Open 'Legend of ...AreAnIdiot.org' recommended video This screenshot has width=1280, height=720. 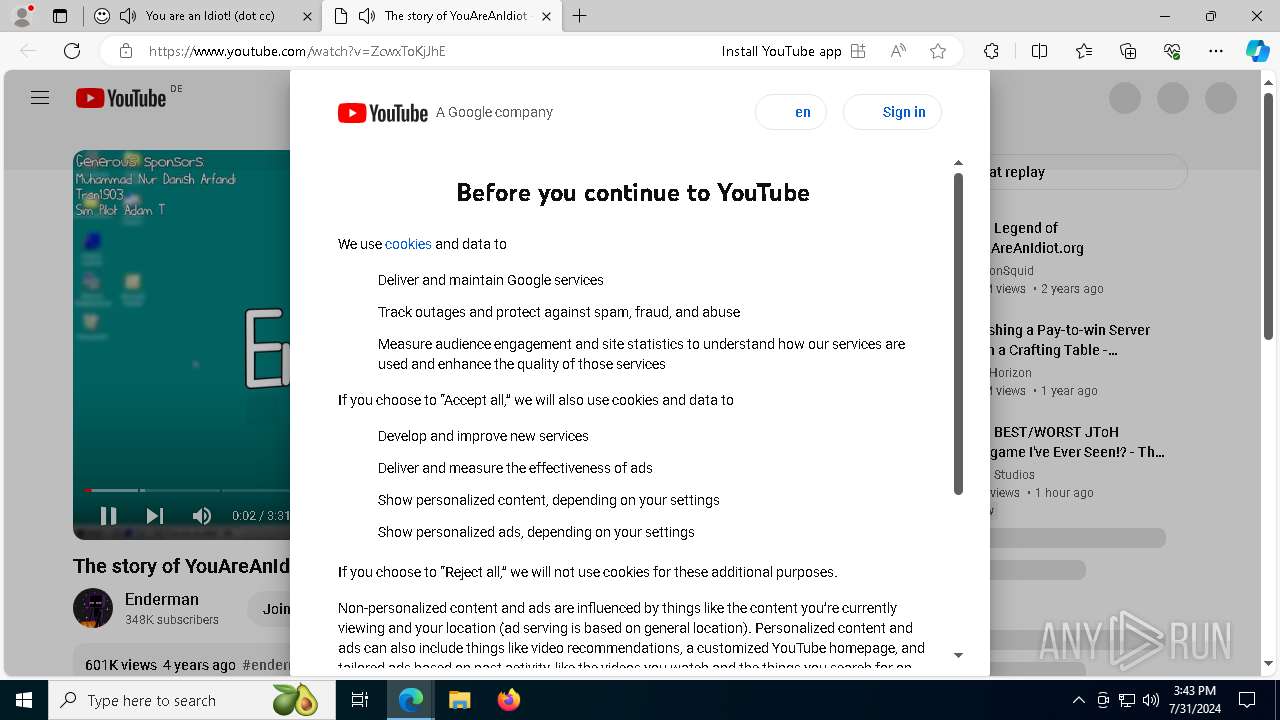pyautogui.click(x=1037, y=238)
